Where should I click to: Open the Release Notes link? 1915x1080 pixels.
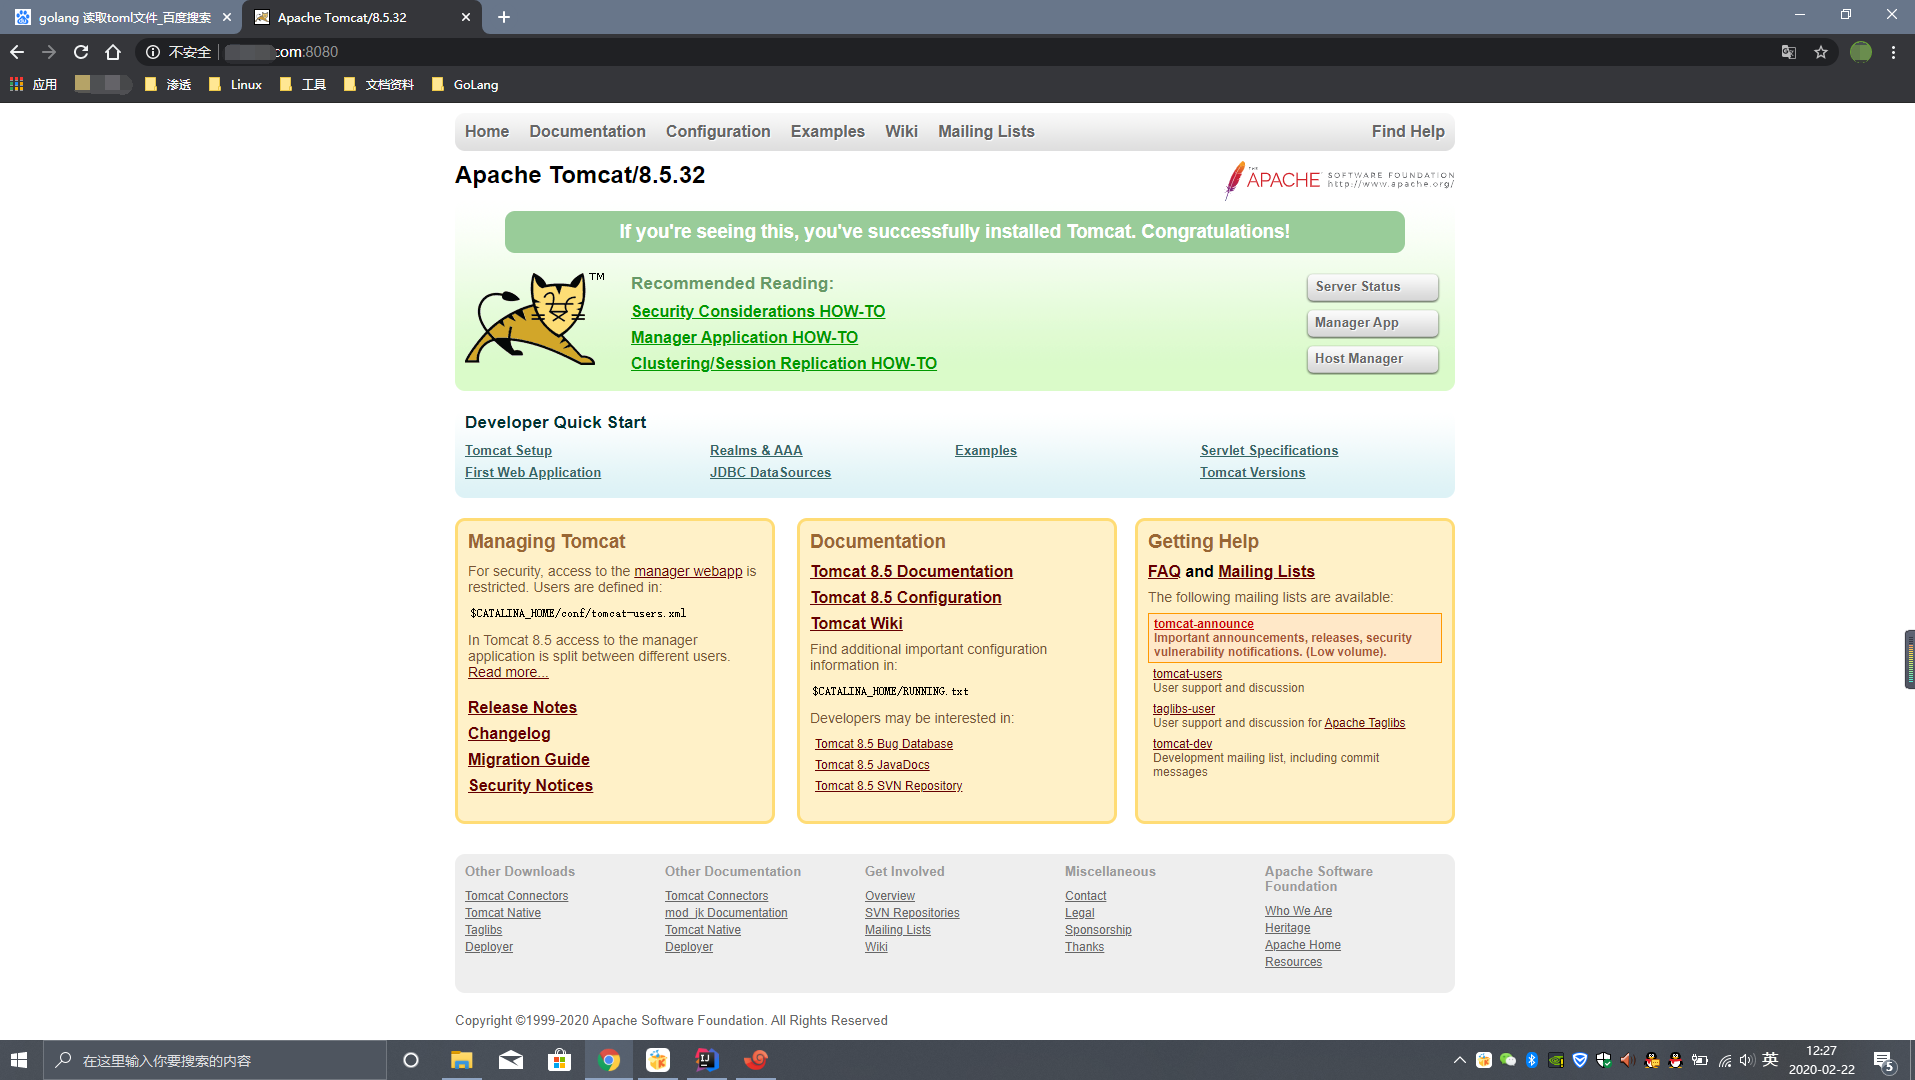(x=522, y=707)
